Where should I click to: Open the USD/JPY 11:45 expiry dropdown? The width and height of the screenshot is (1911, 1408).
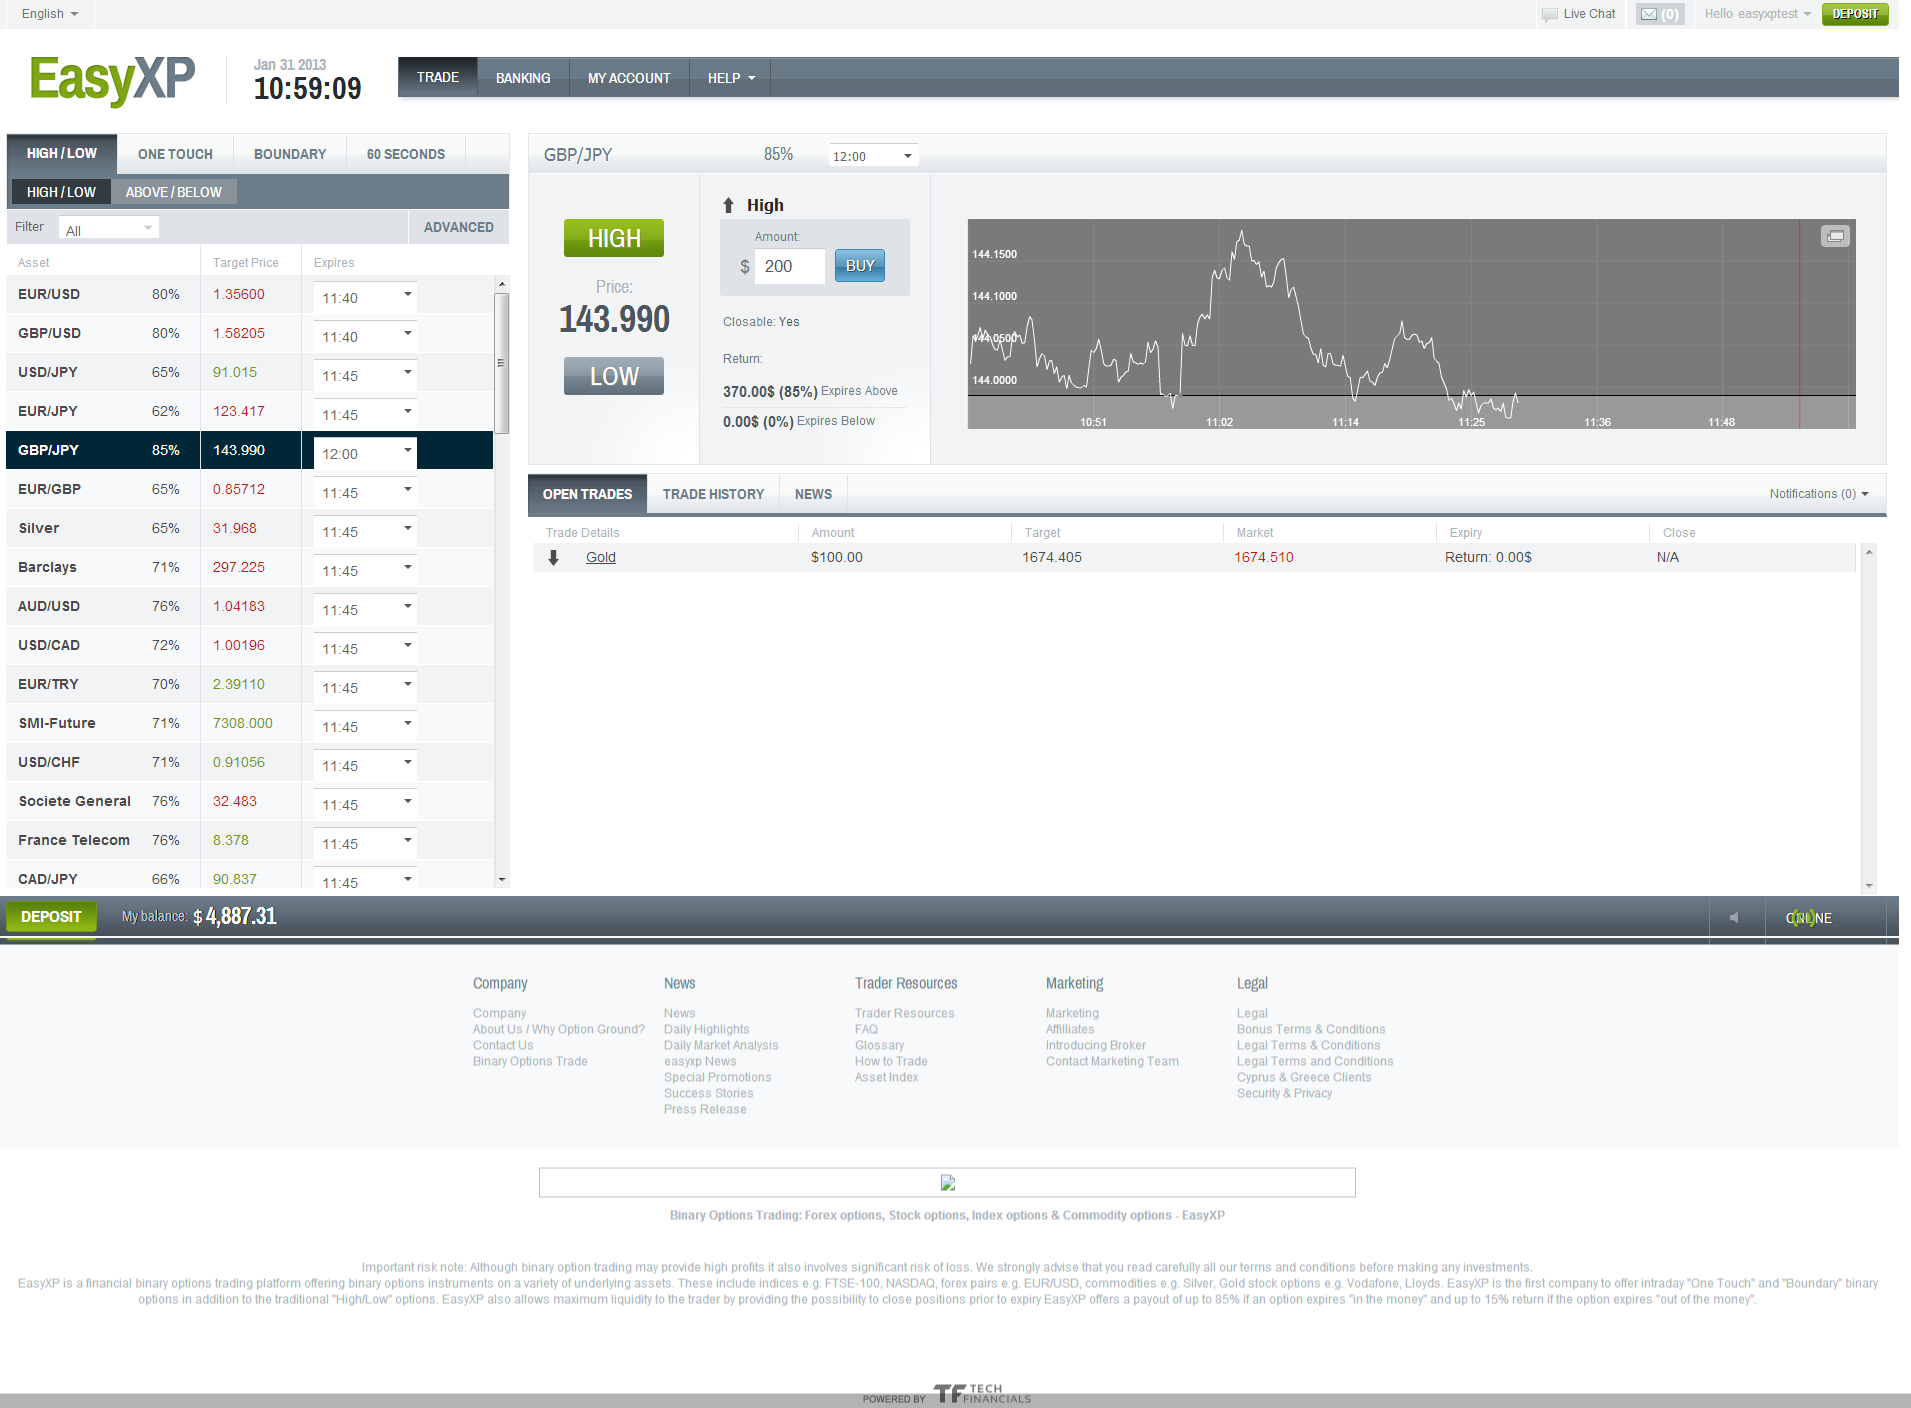pos(365,375)
